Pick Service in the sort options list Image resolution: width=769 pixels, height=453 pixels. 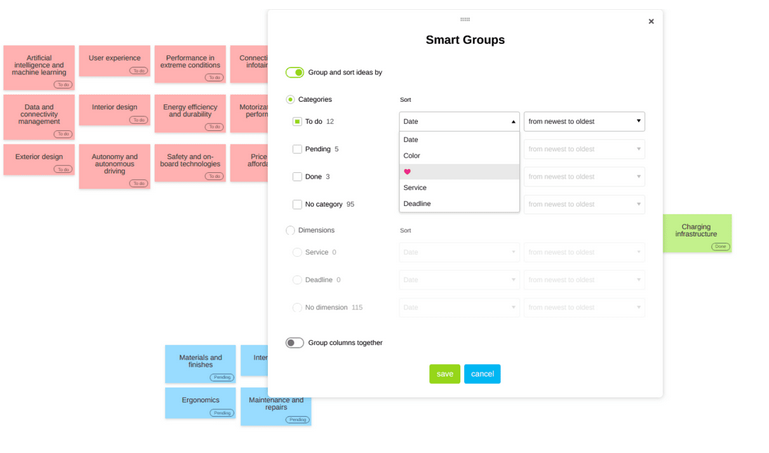[x=415, y=187]
